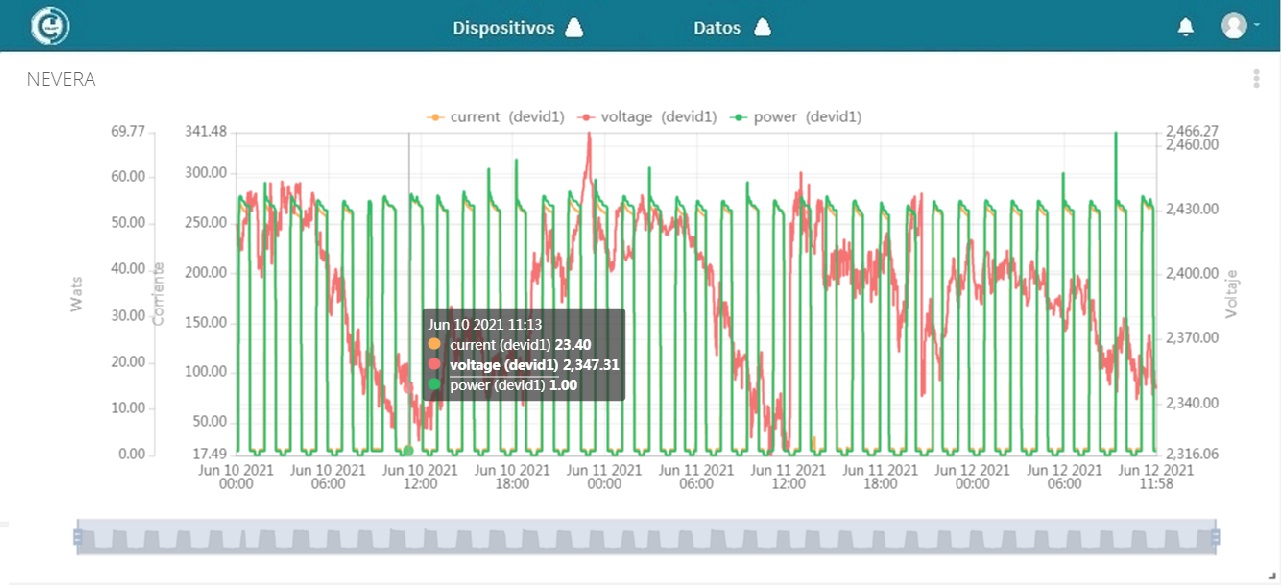Image resolution: width=1281 pixels, height=585 pixels.
Task: Click the bell icon beside Dispositivos
Action: (574, 27)
